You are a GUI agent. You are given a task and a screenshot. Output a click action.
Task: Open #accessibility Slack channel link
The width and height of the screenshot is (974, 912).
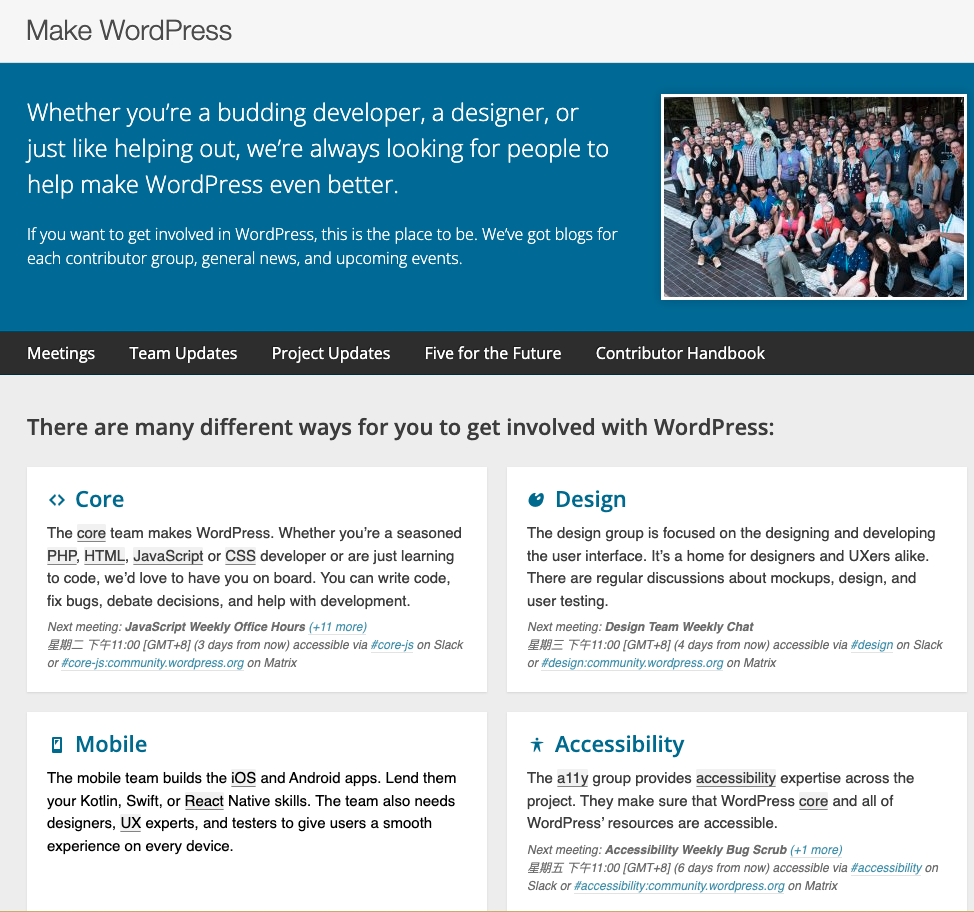click(886, 868)
